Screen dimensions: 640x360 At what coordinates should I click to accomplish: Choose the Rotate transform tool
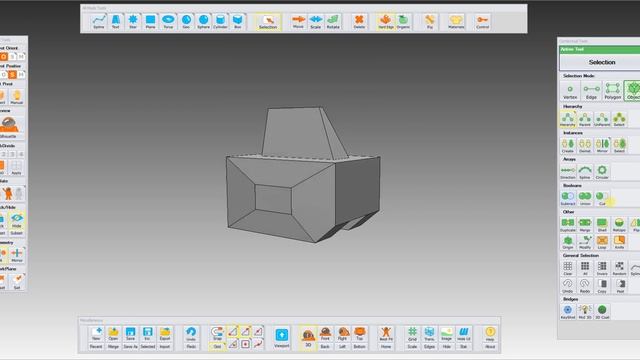333,22
